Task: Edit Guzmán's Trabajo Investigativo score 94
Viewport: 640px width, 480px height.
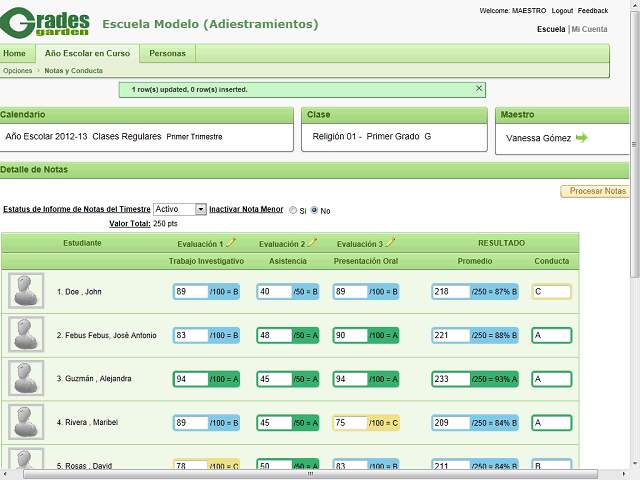Action: click(191, 379)
